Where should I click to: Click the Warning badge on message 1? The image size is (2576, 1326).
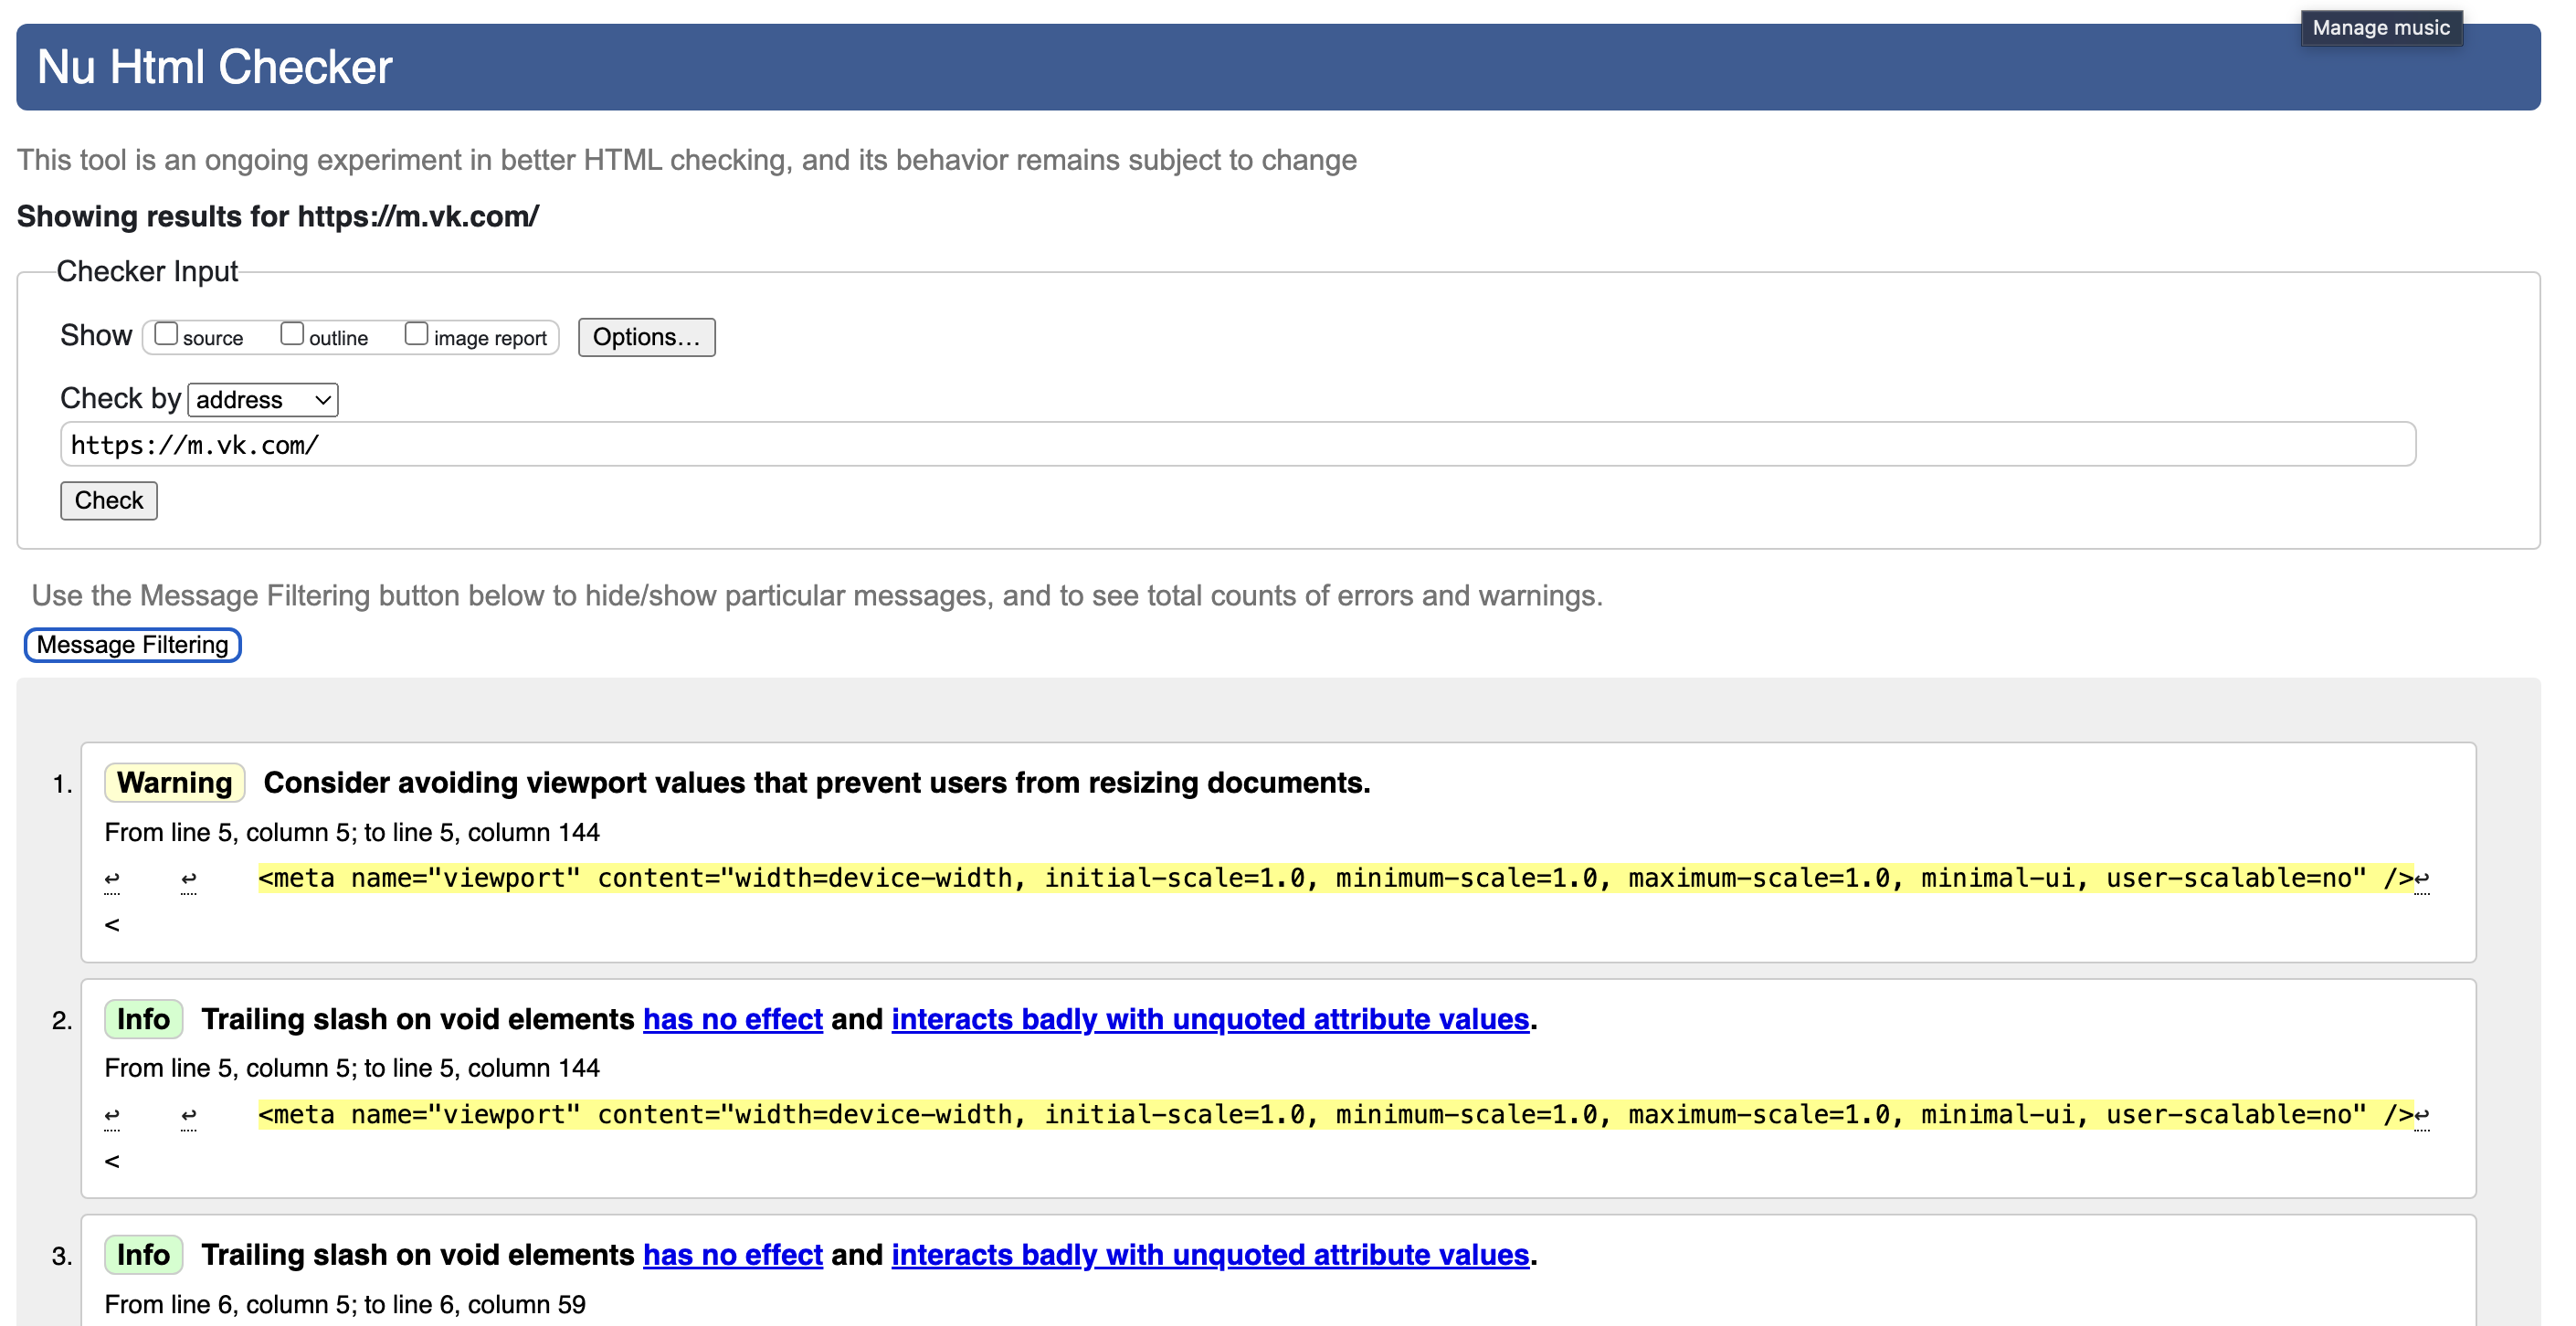tap(174, 783)
